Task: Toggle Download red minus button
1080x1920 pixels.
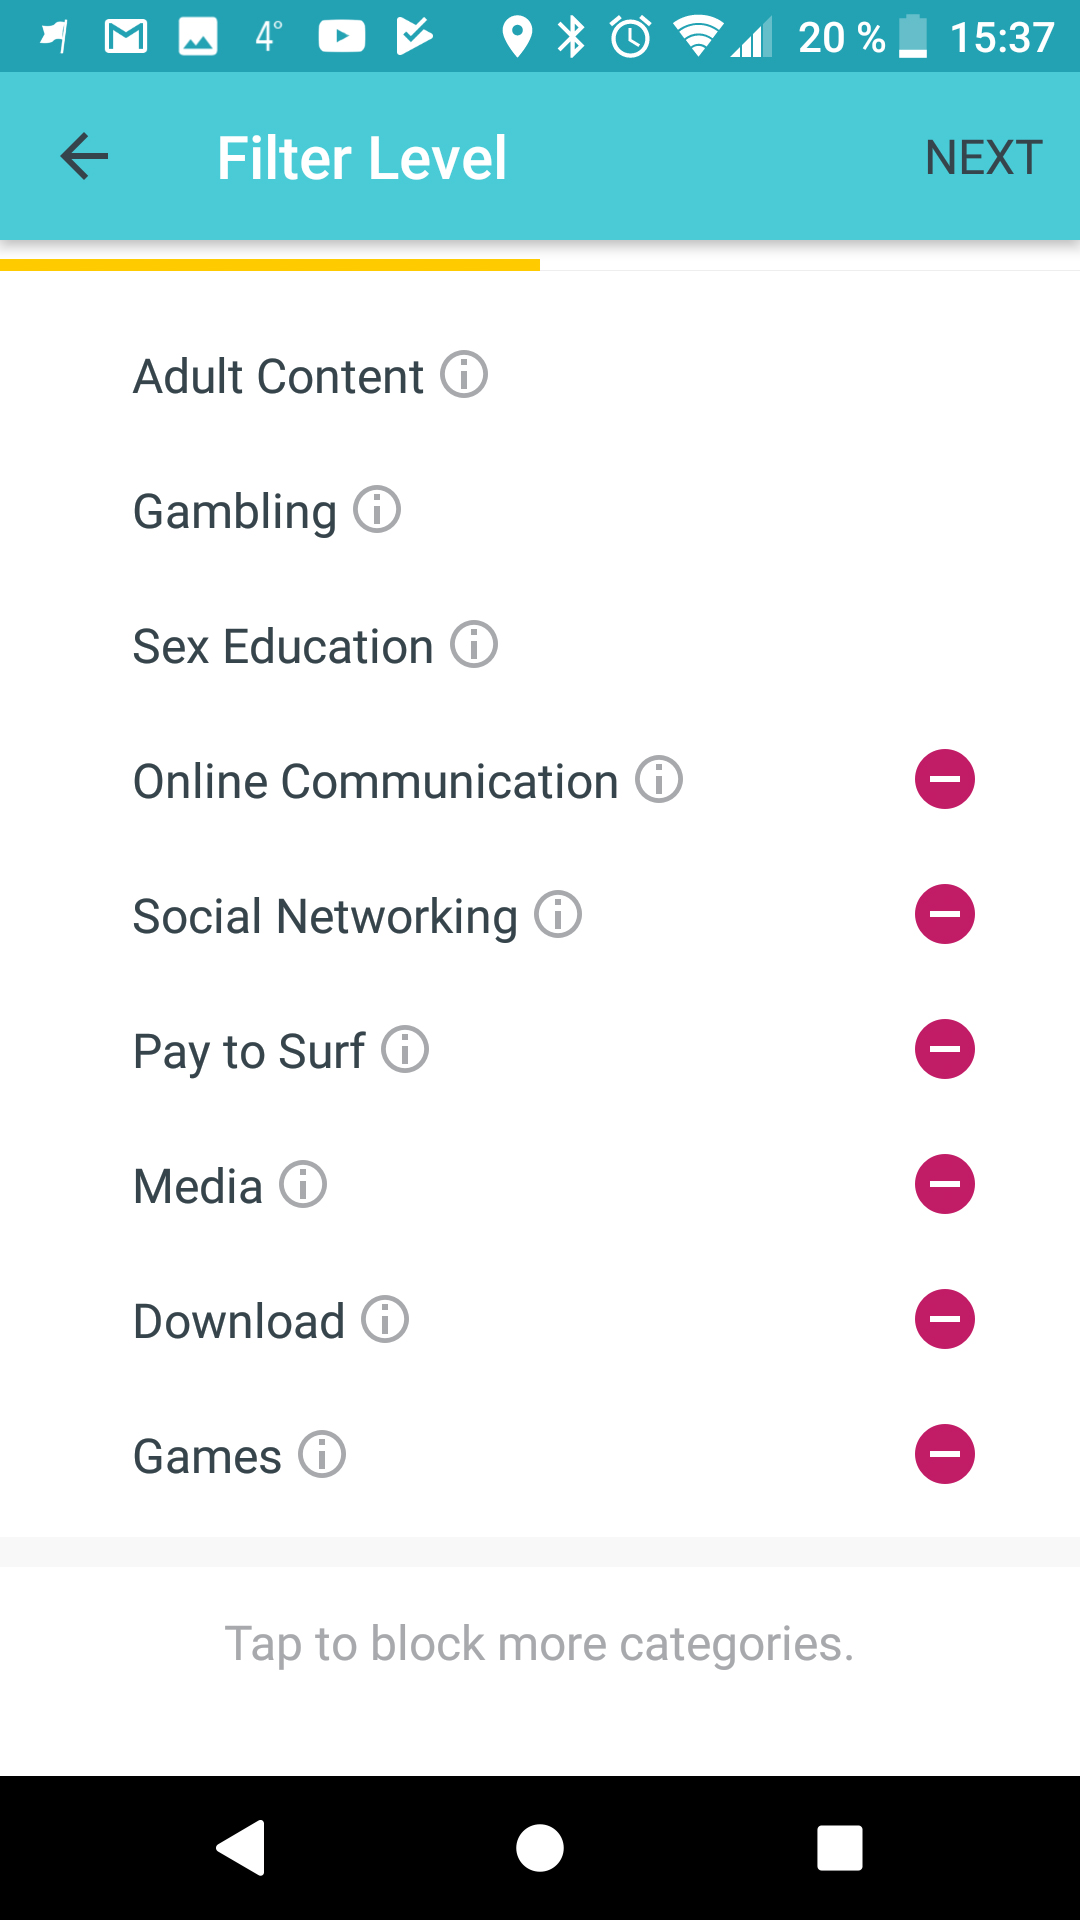Action: click(x=945, y=1319)
